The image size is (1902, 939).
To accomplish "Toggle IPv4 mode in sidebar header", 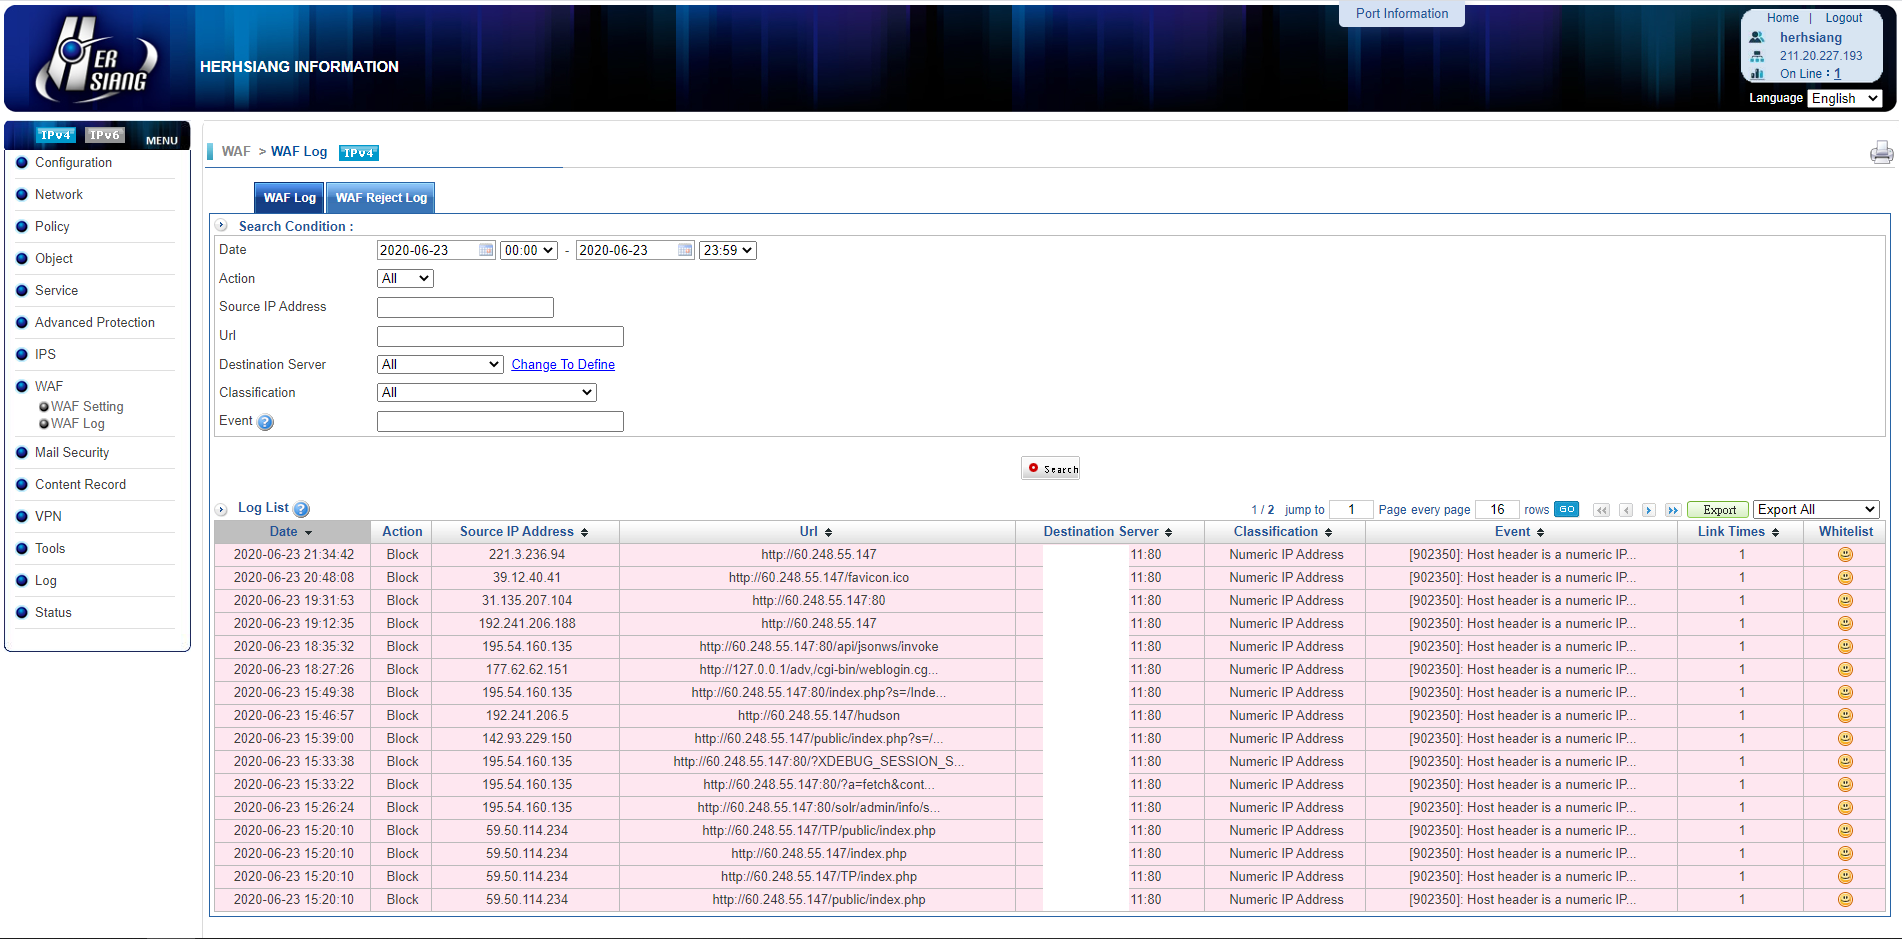I will (x=55, y=135).
